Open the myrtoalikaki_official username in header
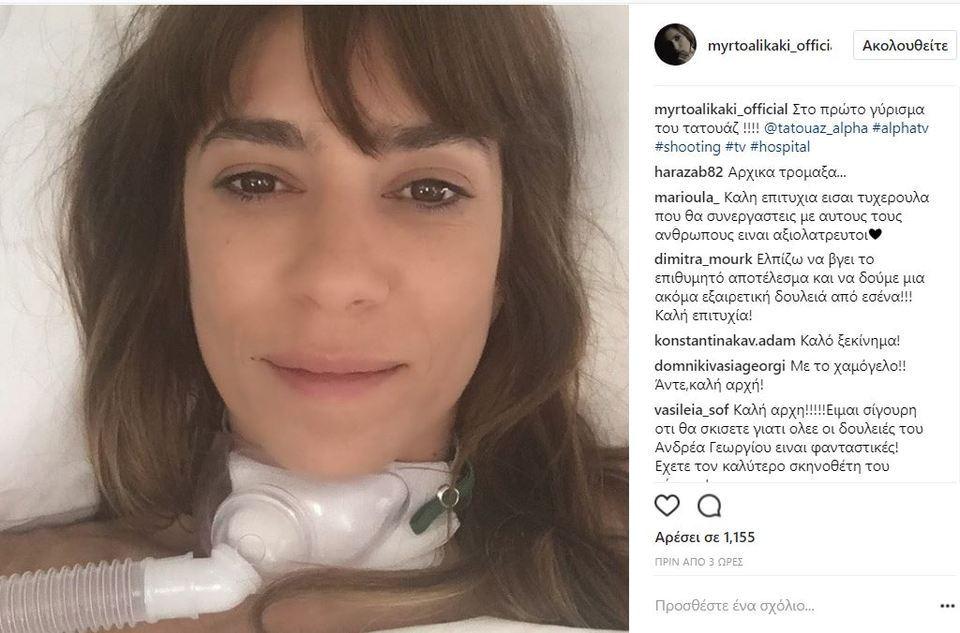This screenshot has width=960, height=633. (770, 46)
